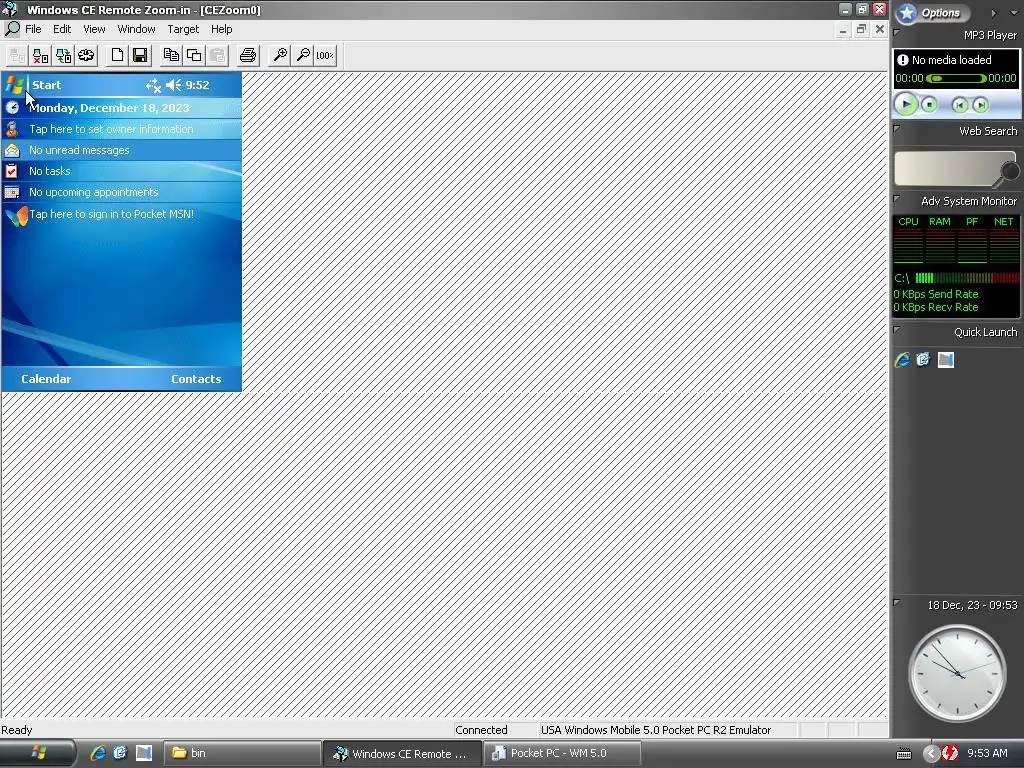The height and width of the screenshot is (768, 1024).
Task: Collapse the Quick Launch panel corner toggle
Action: point(897,329)
